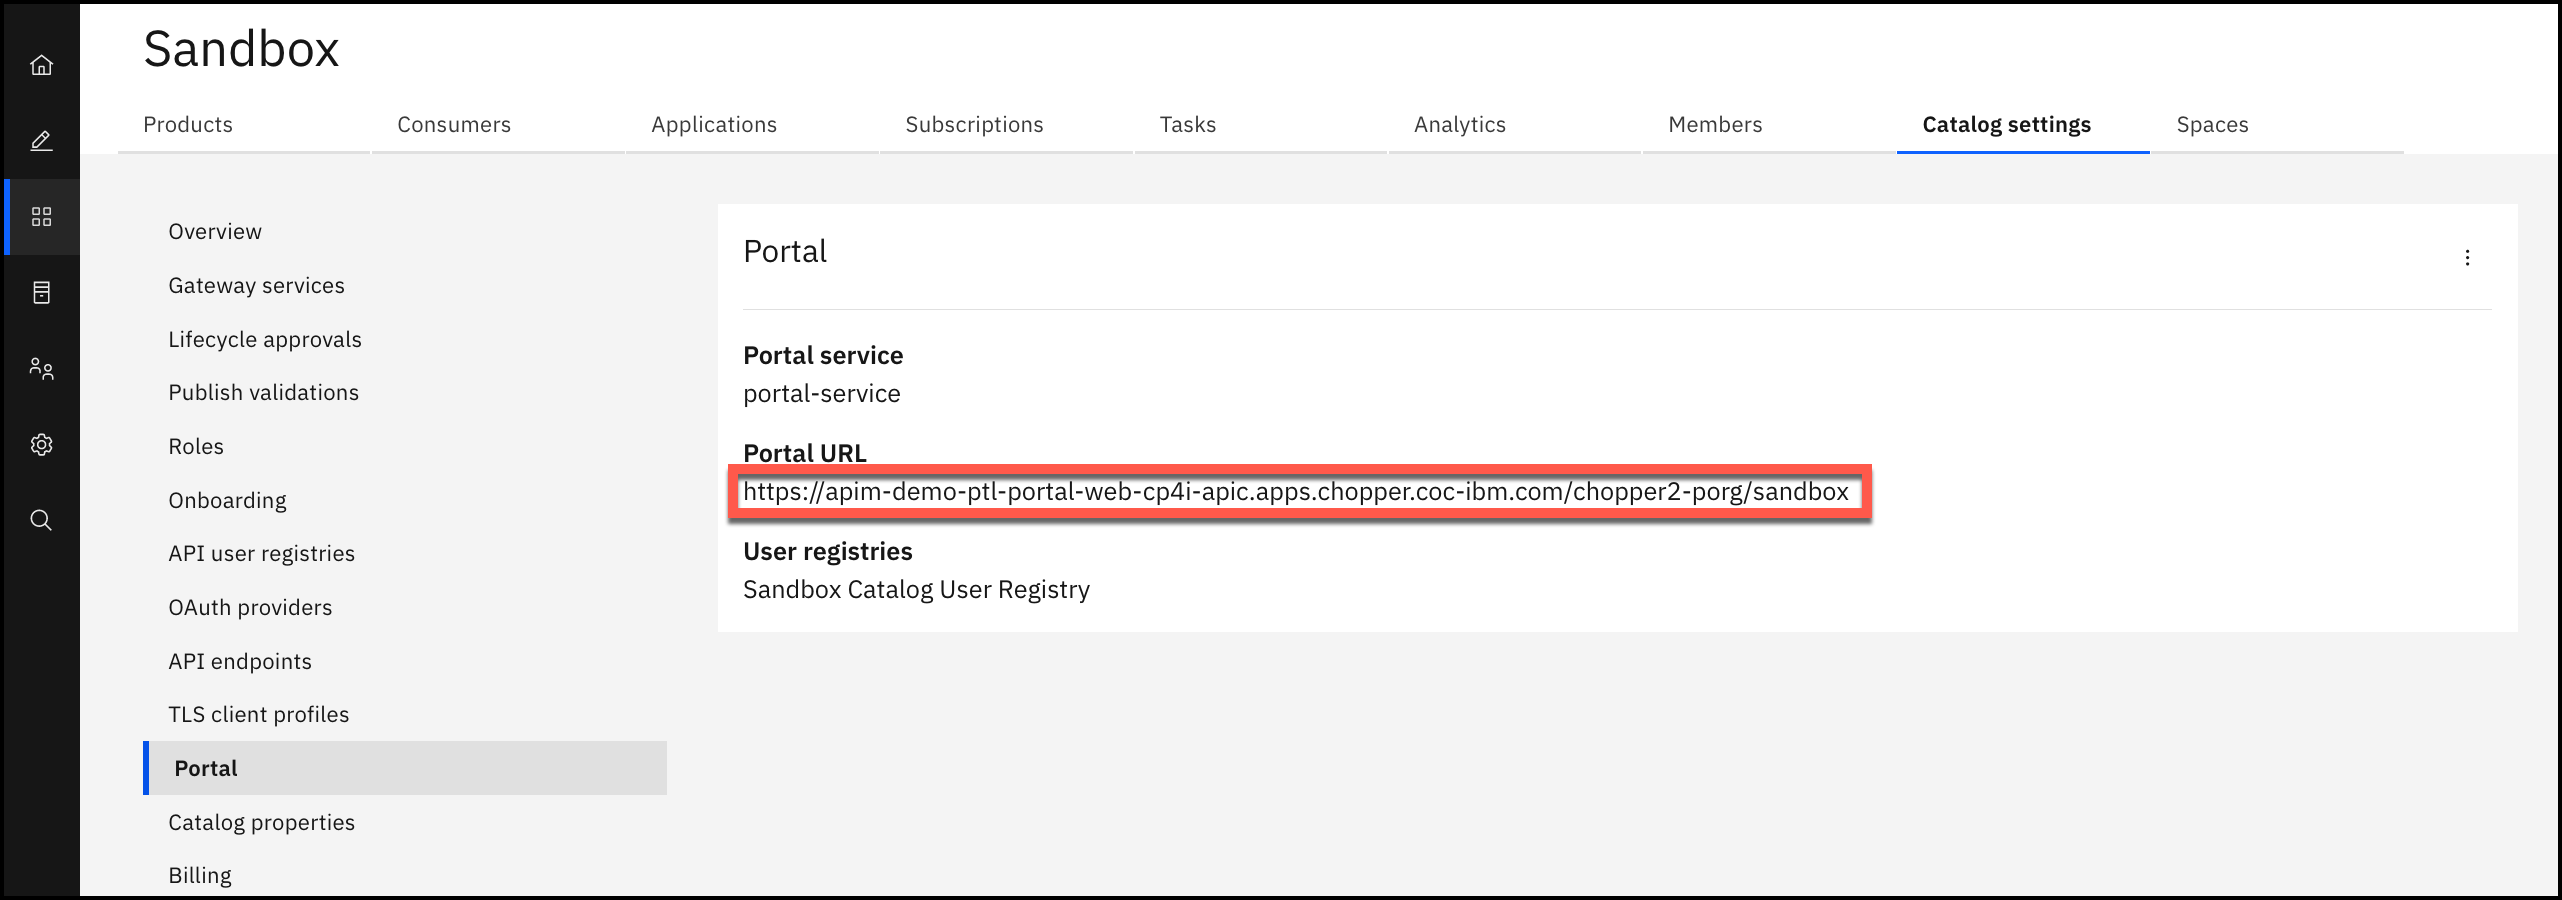This screenshot has height=900, width=2562.
Task: Select Portal in settings menu
Action: point(405,768)
